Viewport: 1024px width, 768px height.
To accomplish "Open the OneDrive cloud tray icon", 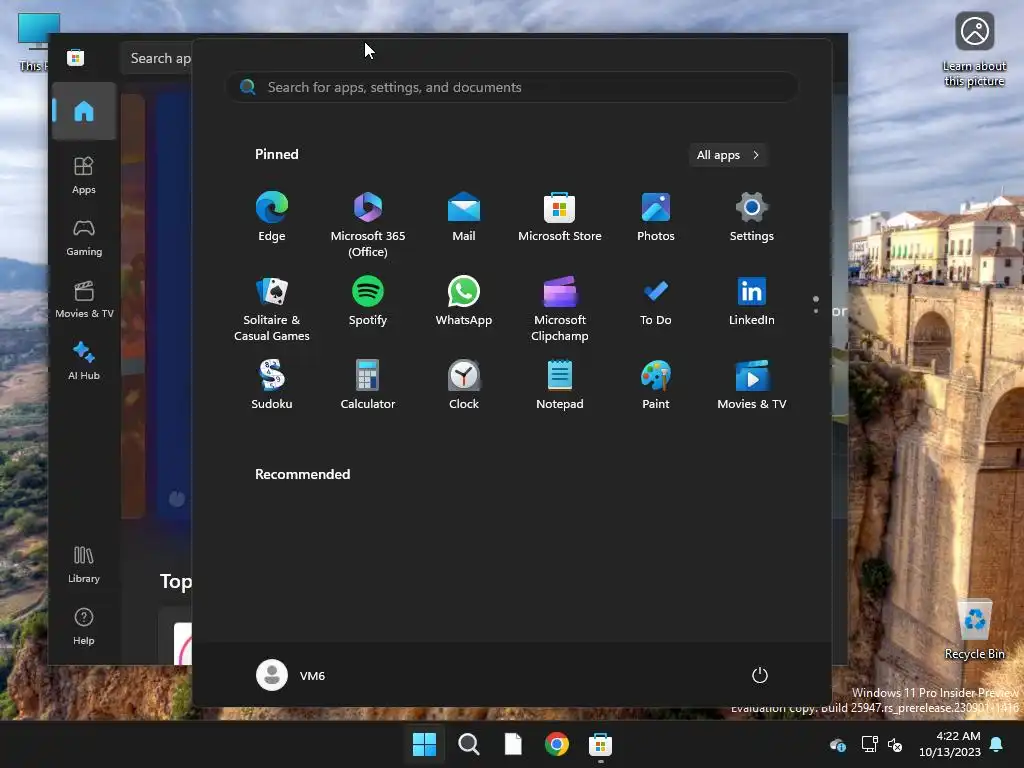I will click(x=838, y=744).
